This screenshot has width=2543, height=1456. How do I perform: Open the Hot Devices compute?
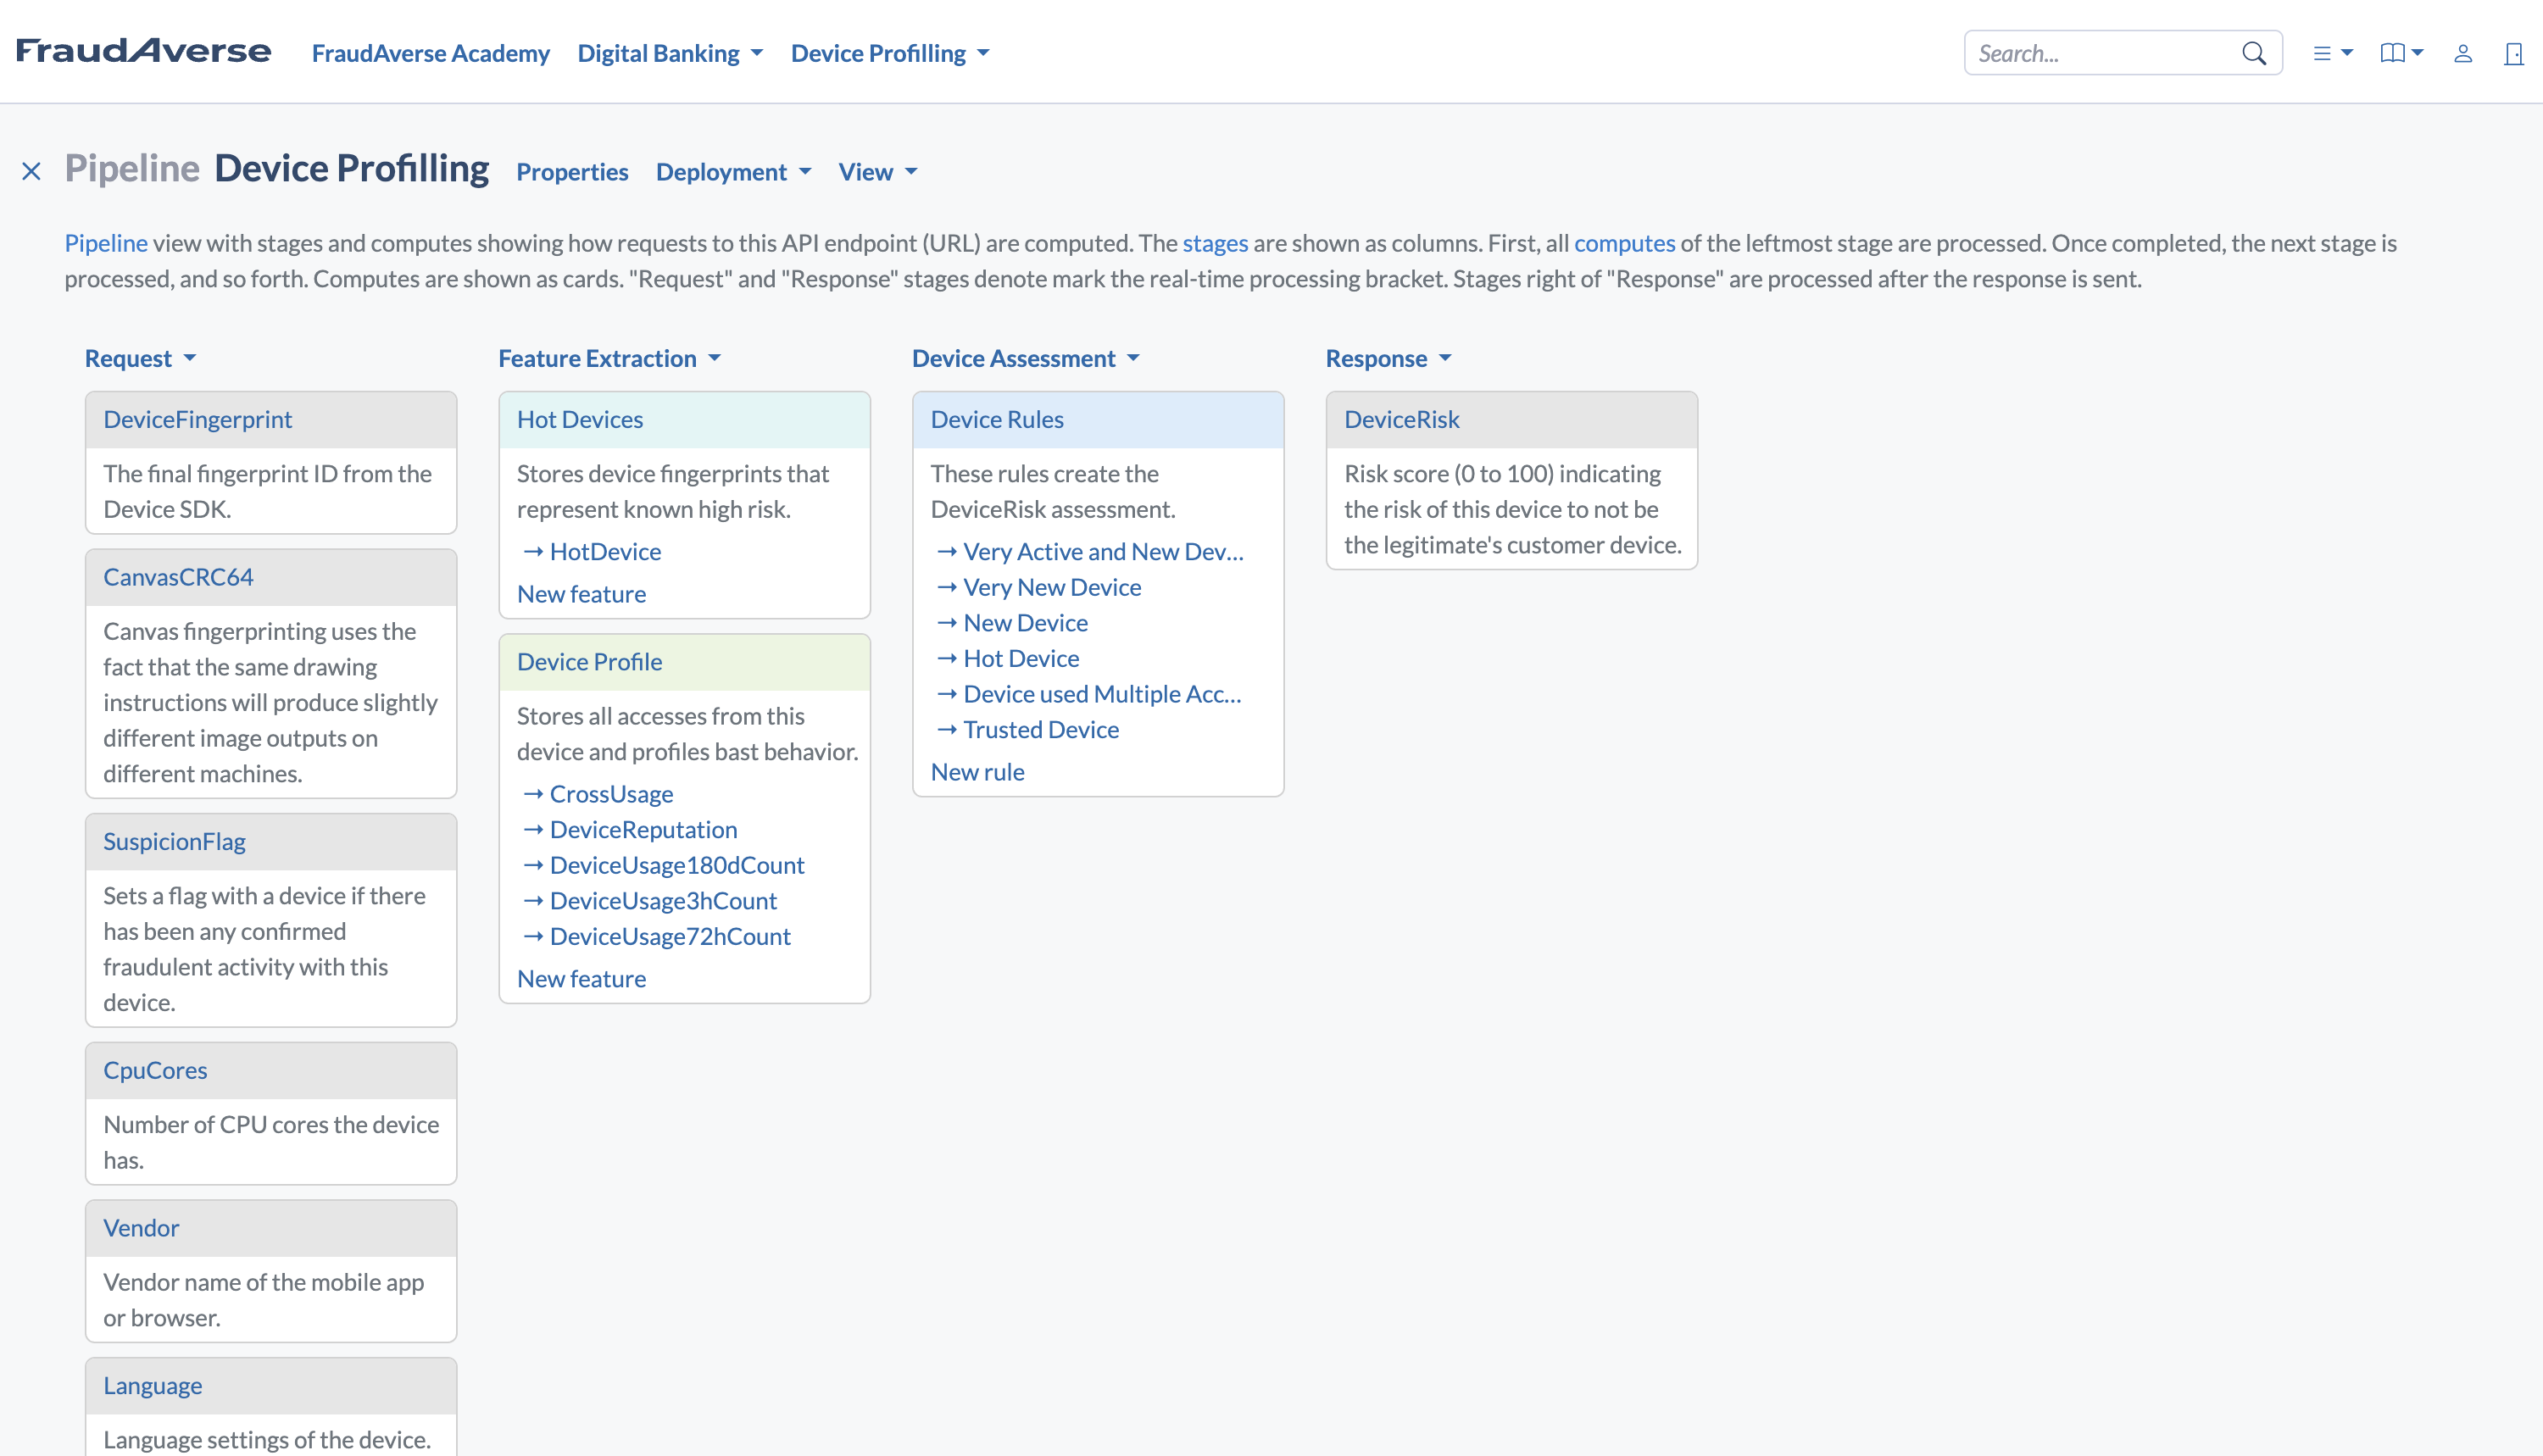click(580, 419)
